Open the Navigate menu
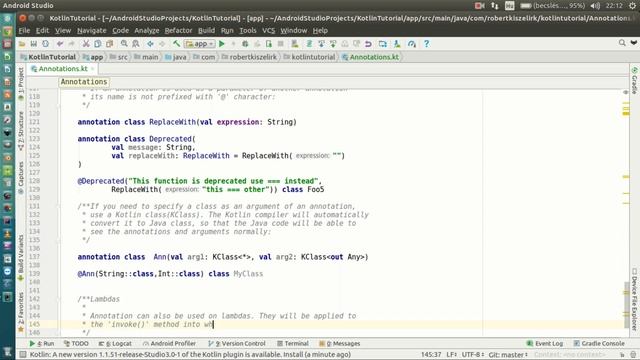Image resolution: width=640 pixels, height=360 pixels. click(91, 31)
